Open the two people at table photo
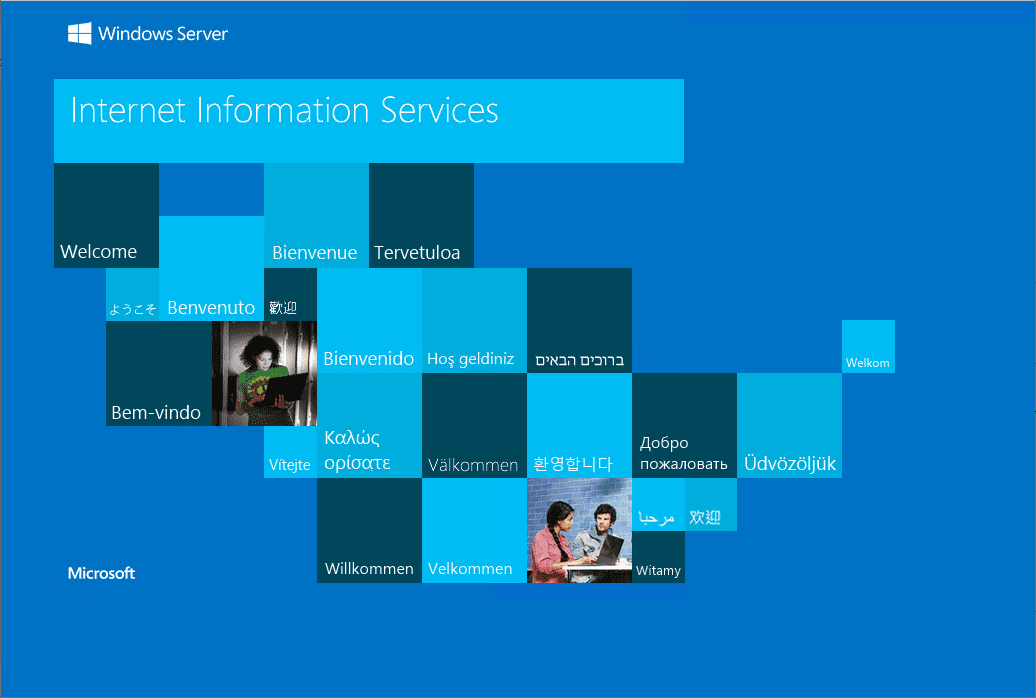Viewport: 1036px width, 698px height. [x=579, y=531]
